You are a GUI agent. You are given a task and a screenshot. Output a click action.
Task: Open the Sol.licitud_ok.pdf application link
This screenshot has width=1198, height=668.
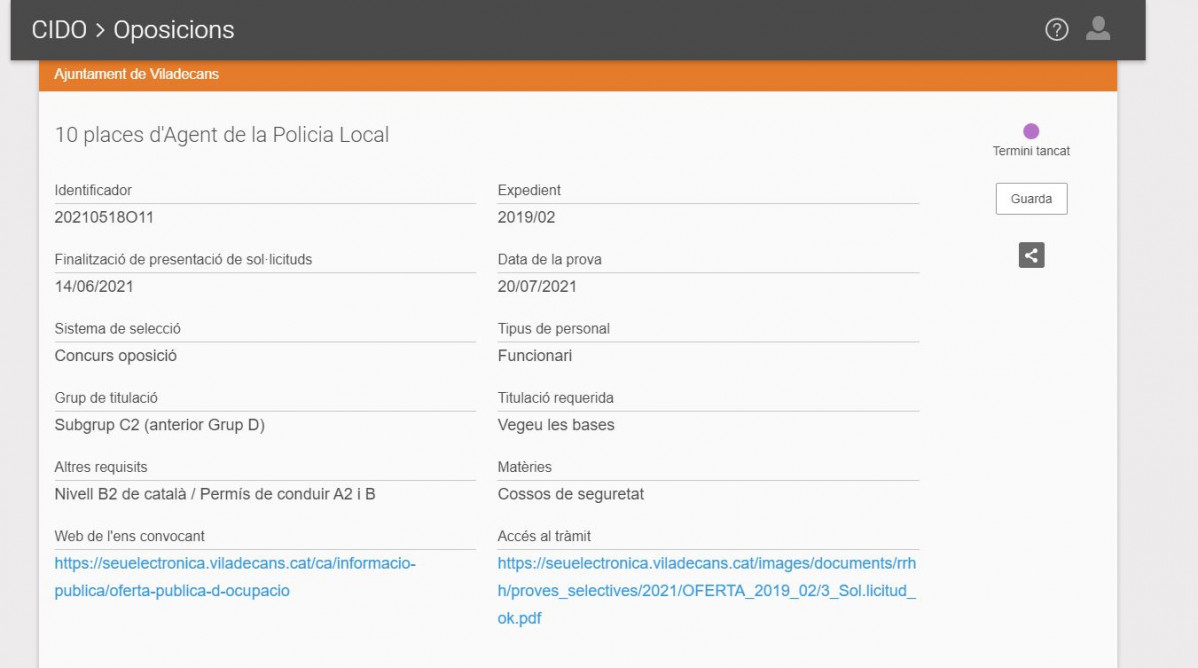pyautogui.click(x=707, y=591)
